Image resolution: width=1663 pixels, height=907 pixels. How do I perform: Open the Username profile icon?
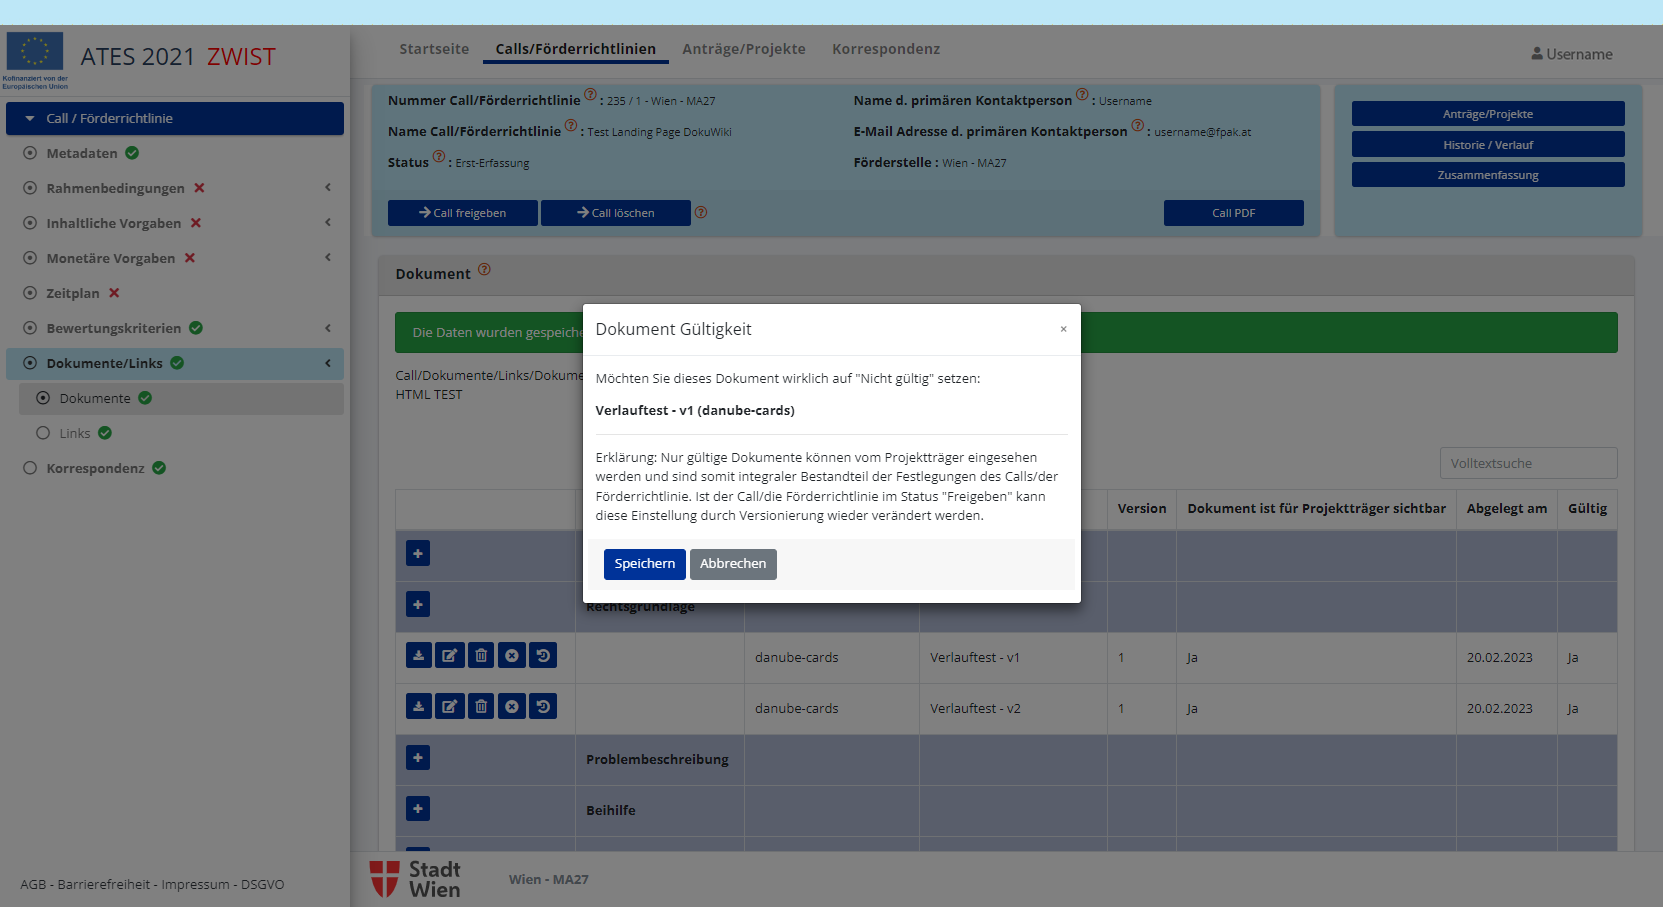coord(1537,54)
